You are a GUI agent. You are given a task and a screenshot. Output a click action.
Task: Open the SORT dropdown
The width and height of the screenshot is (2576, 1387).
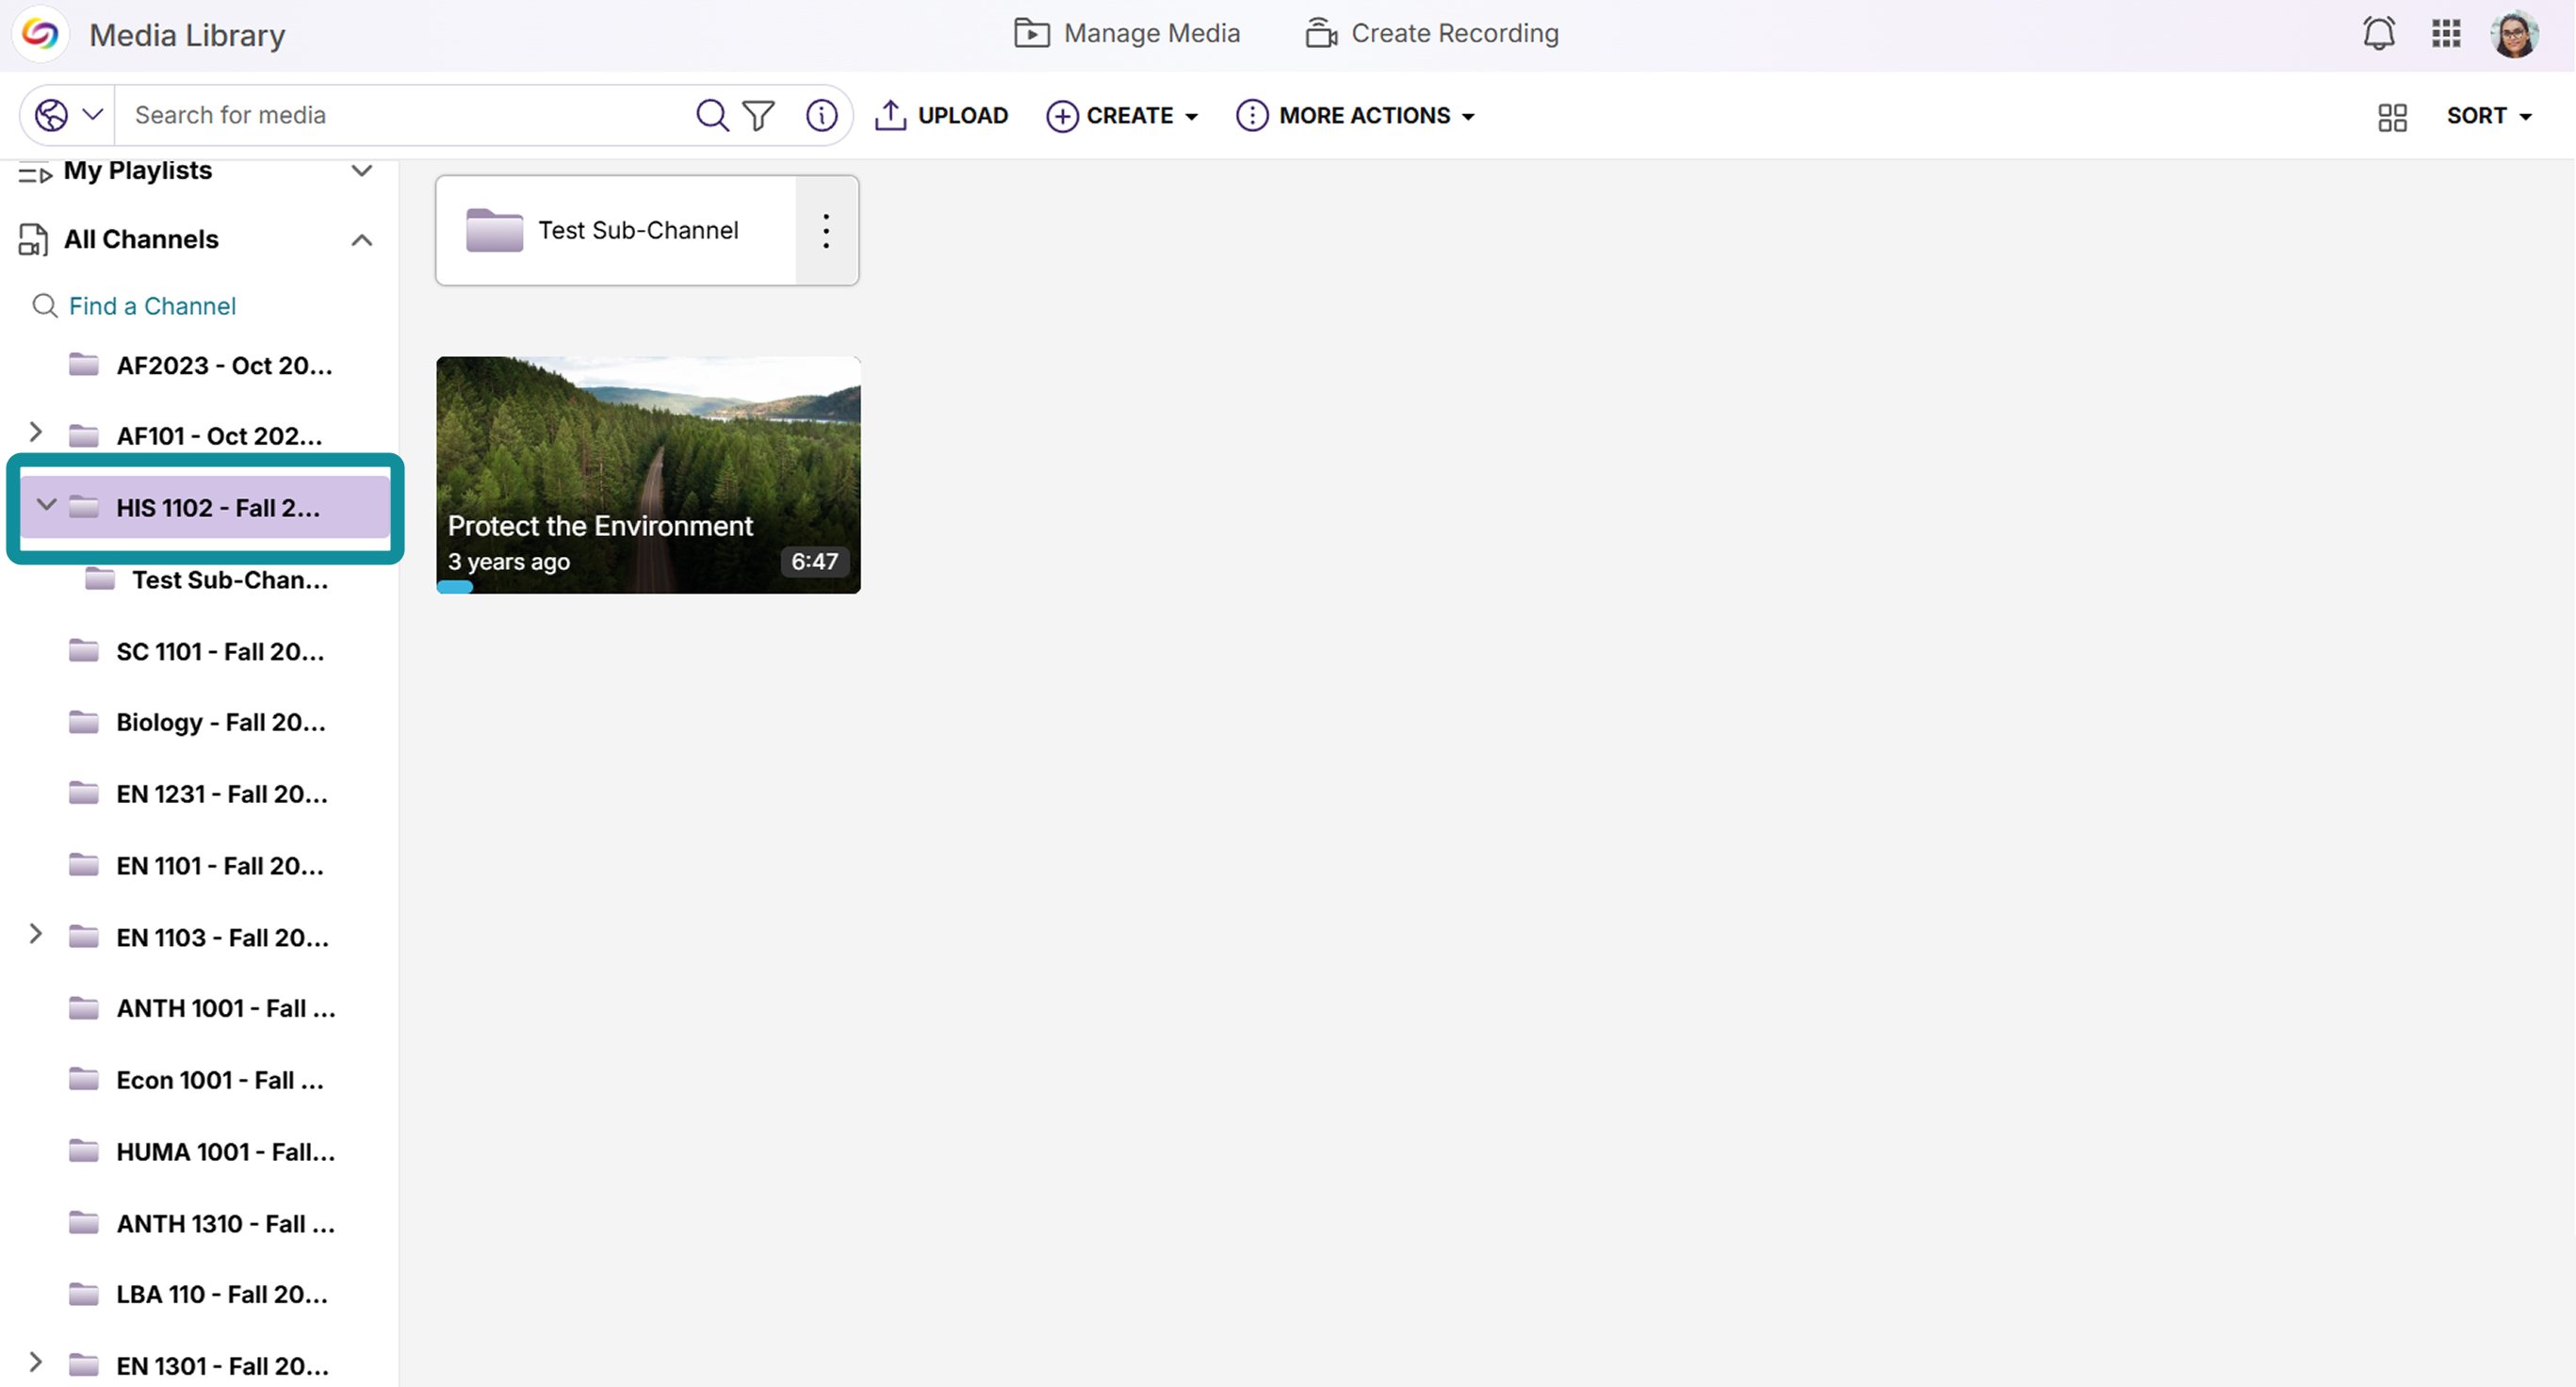(2488, 116)
